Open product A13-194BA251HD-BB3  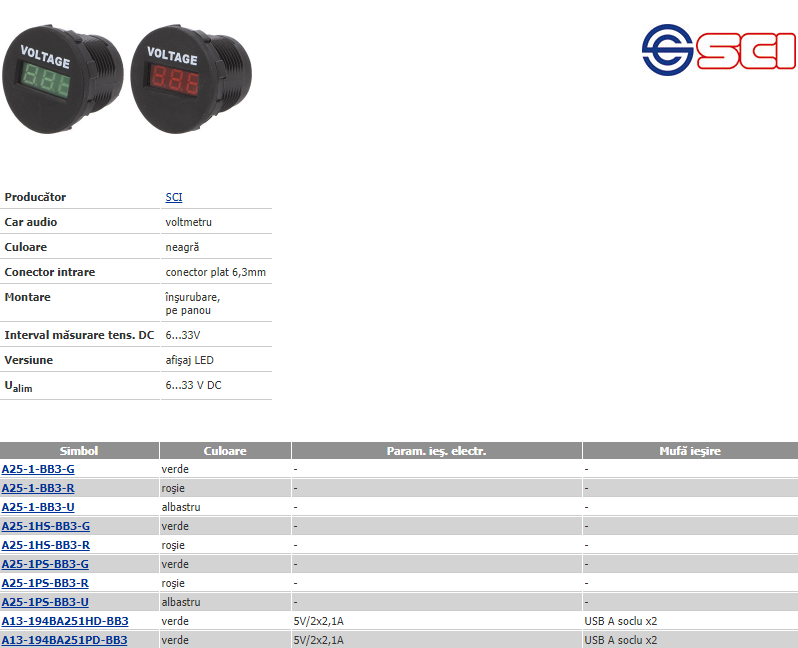[x=65, y=621]
